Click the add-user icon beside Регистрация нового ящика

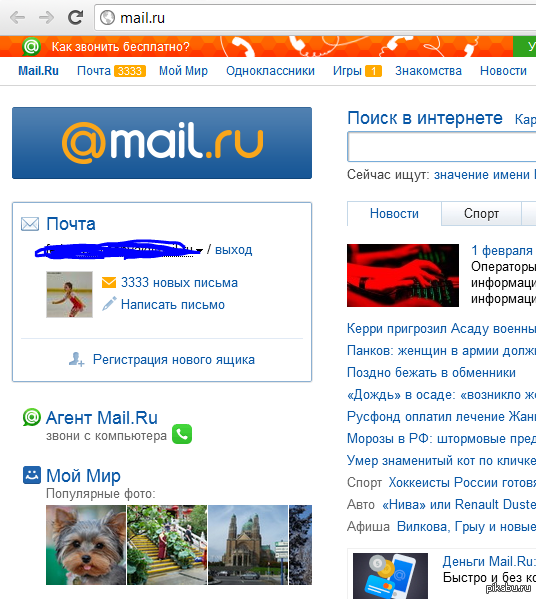point(76,359)
